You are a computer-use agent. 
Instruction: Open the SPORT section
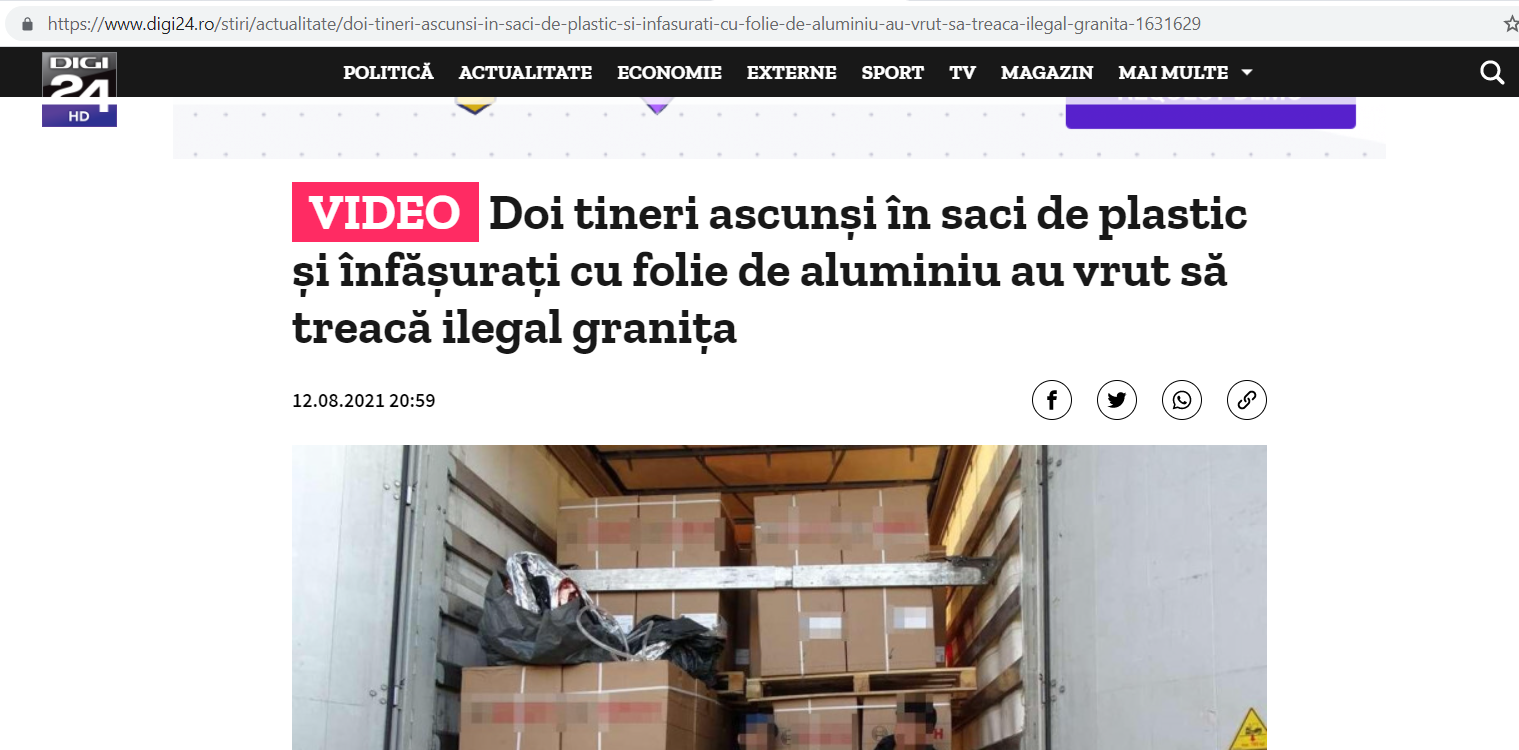point(892,72)
